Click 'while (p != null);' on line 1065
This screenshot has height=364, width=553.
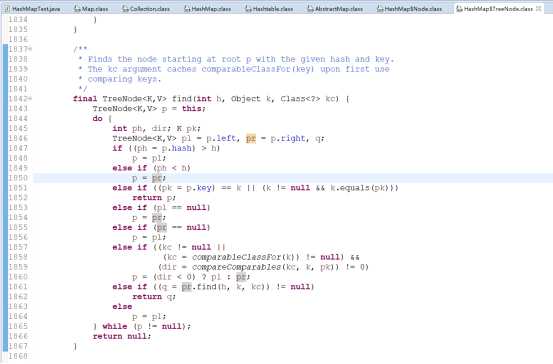pyautogui.click(x=146, y=327)
